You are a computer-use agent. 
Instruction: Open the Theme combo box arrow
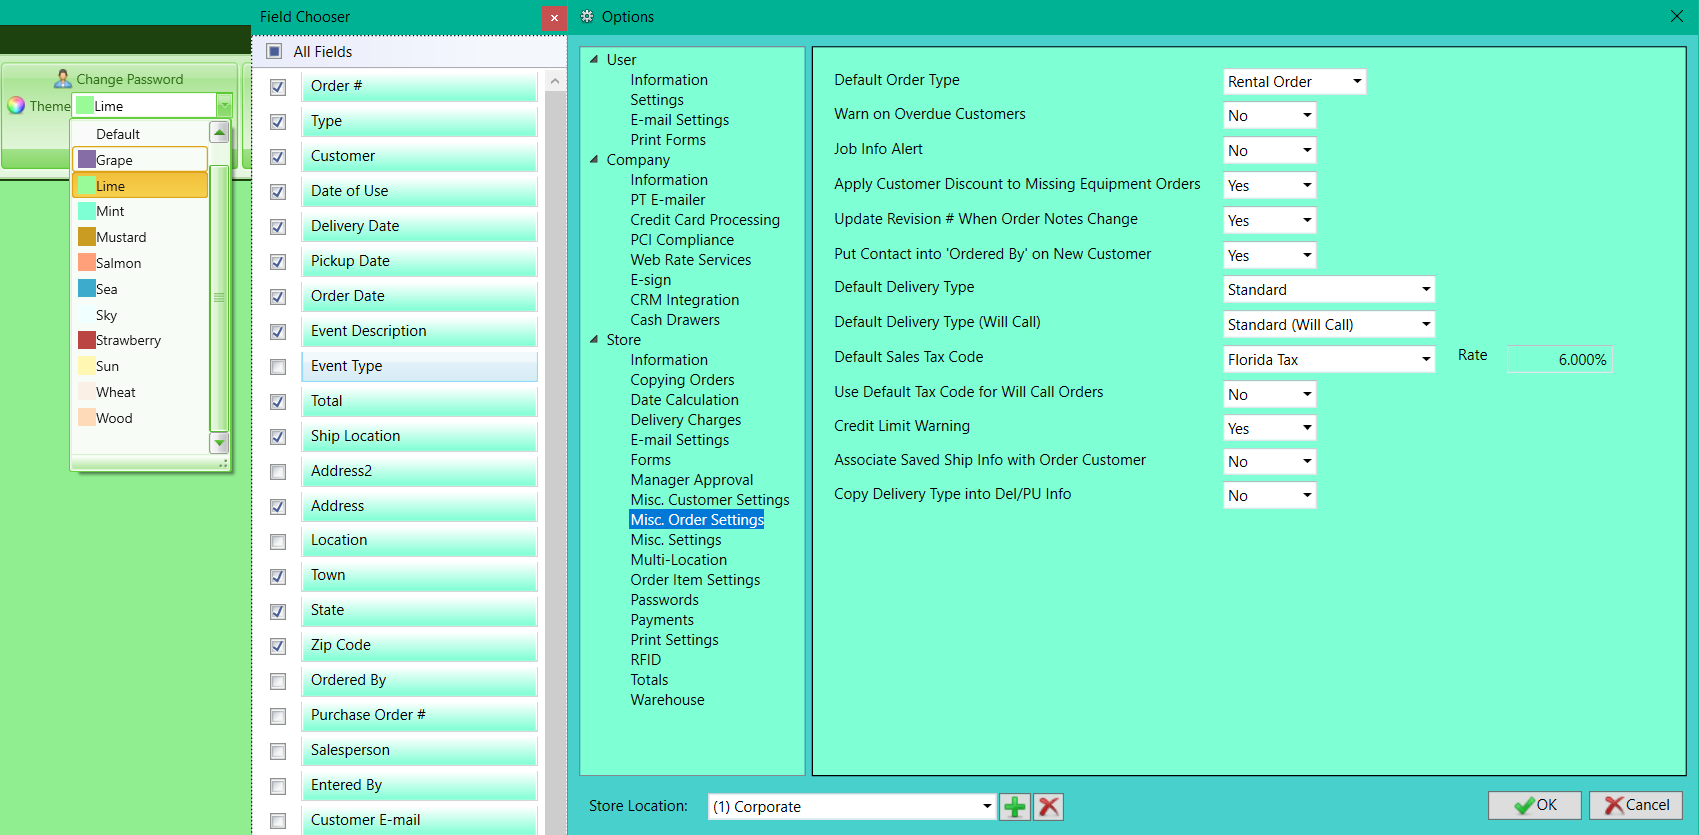point(224,106)
